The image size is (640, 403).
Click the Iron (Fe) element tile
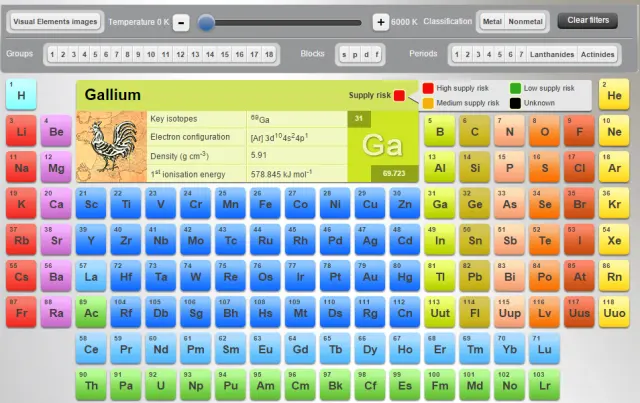[x=265, y=204]
